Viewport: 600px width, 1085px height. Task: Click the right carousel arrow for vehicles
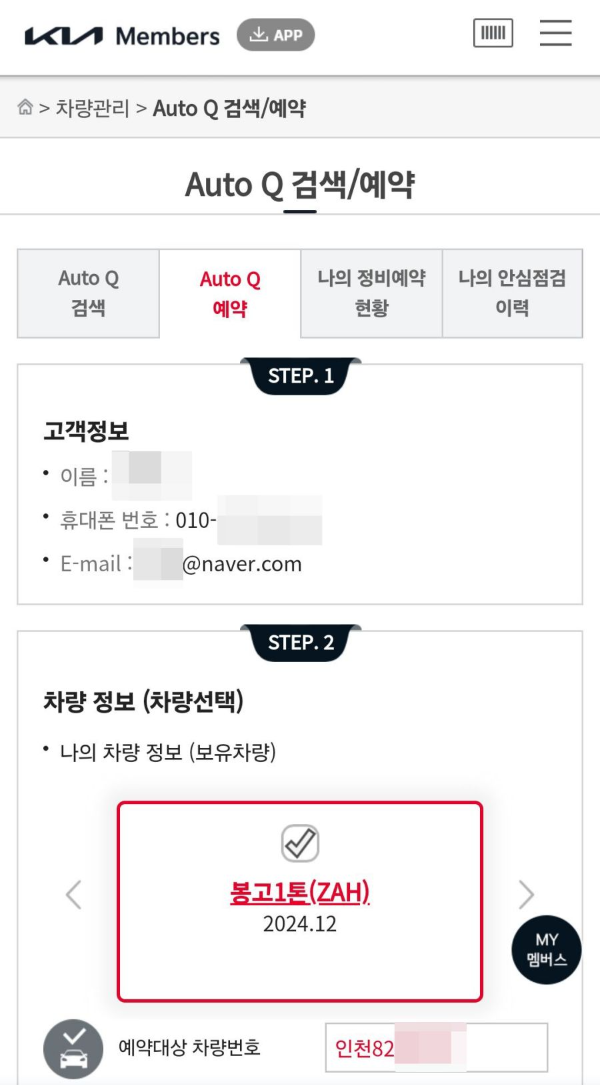coord(524,896)
